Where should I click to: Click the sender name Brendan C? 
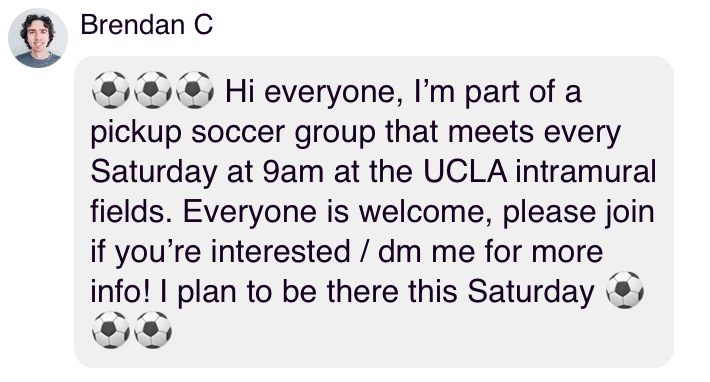[x=147, y=24]
